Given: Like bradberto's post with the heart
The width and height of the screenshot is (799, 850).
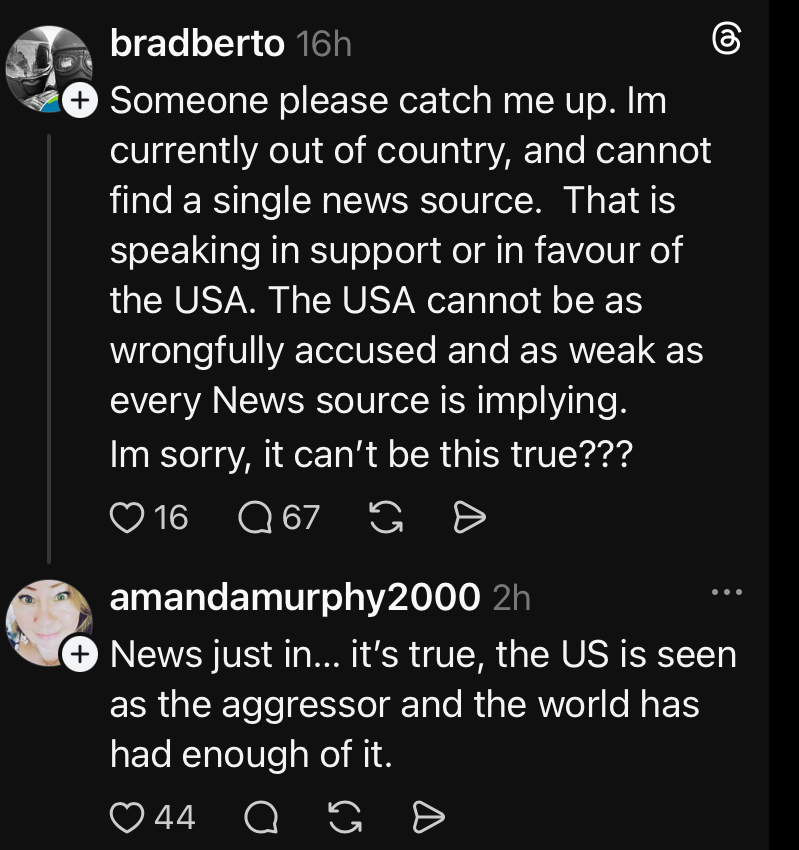Looking at the screenshot, I should [x=126, y=517].
